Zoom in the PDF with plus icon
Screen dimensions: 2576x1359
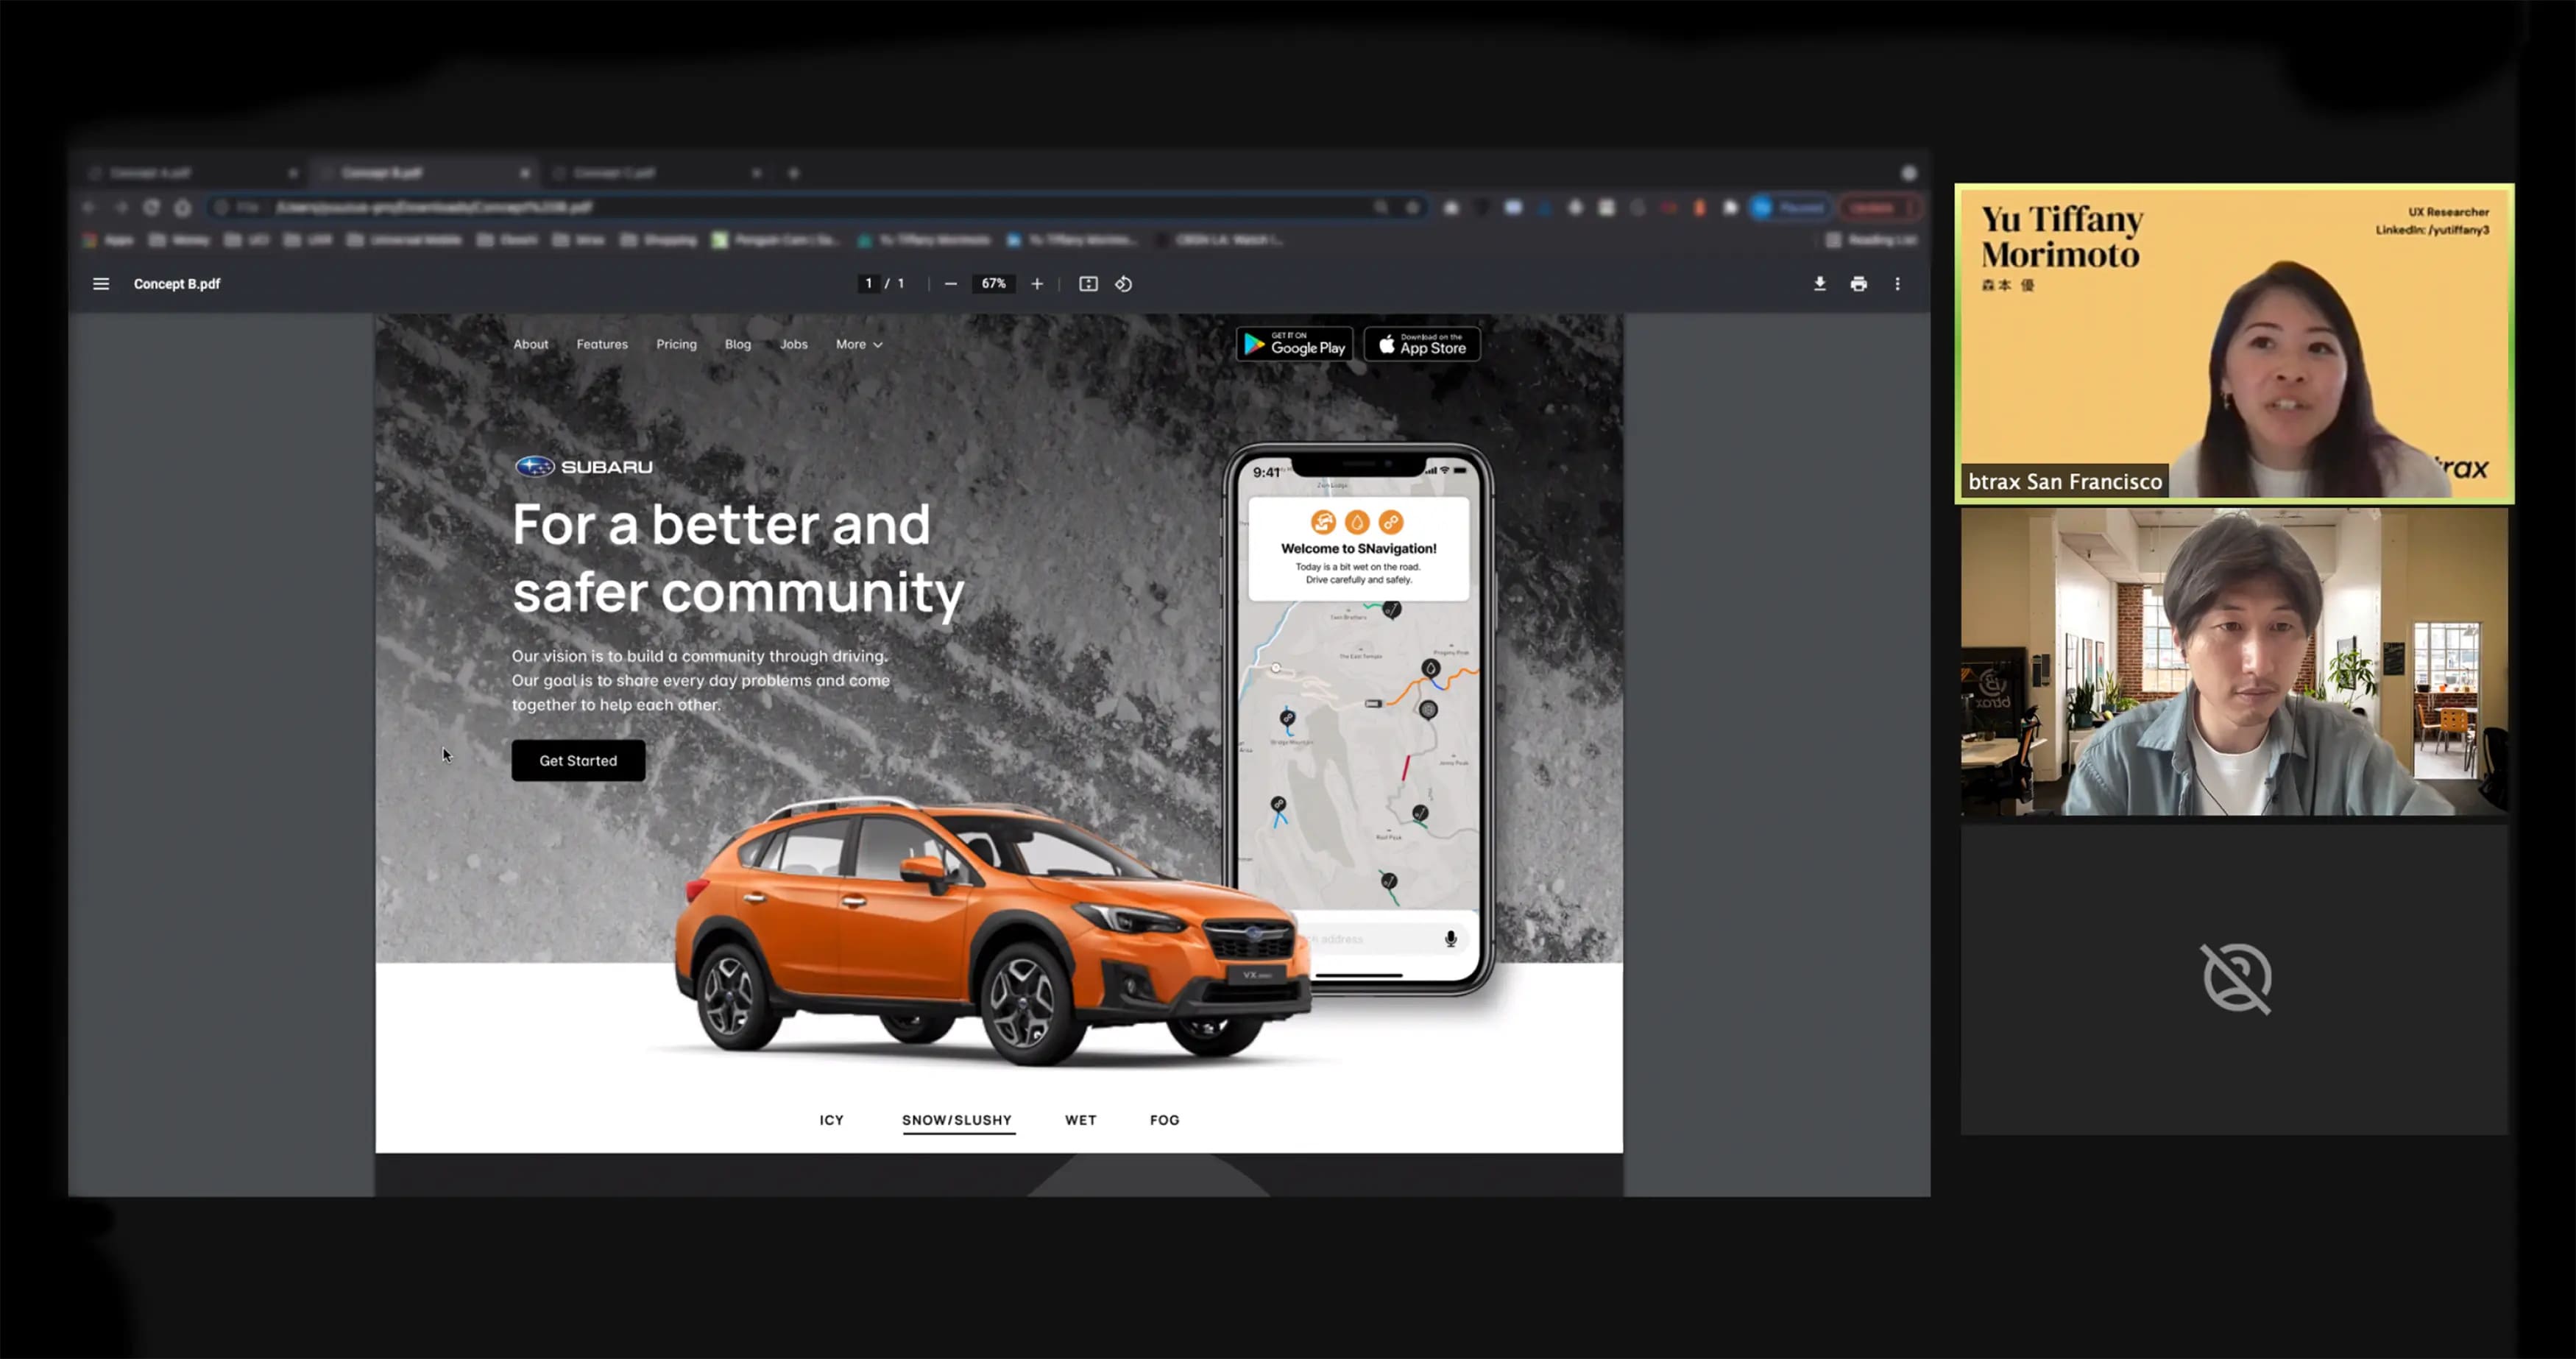coord(1037,284)
